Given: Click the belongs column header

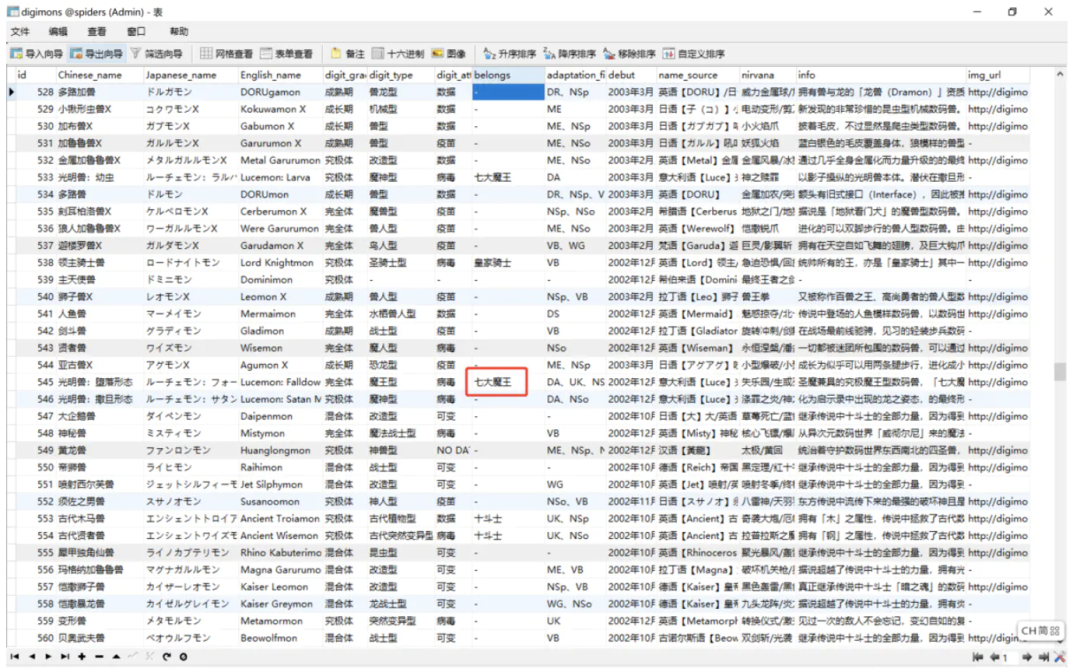Looking at the screenshot, I should [x=508, y=75].
